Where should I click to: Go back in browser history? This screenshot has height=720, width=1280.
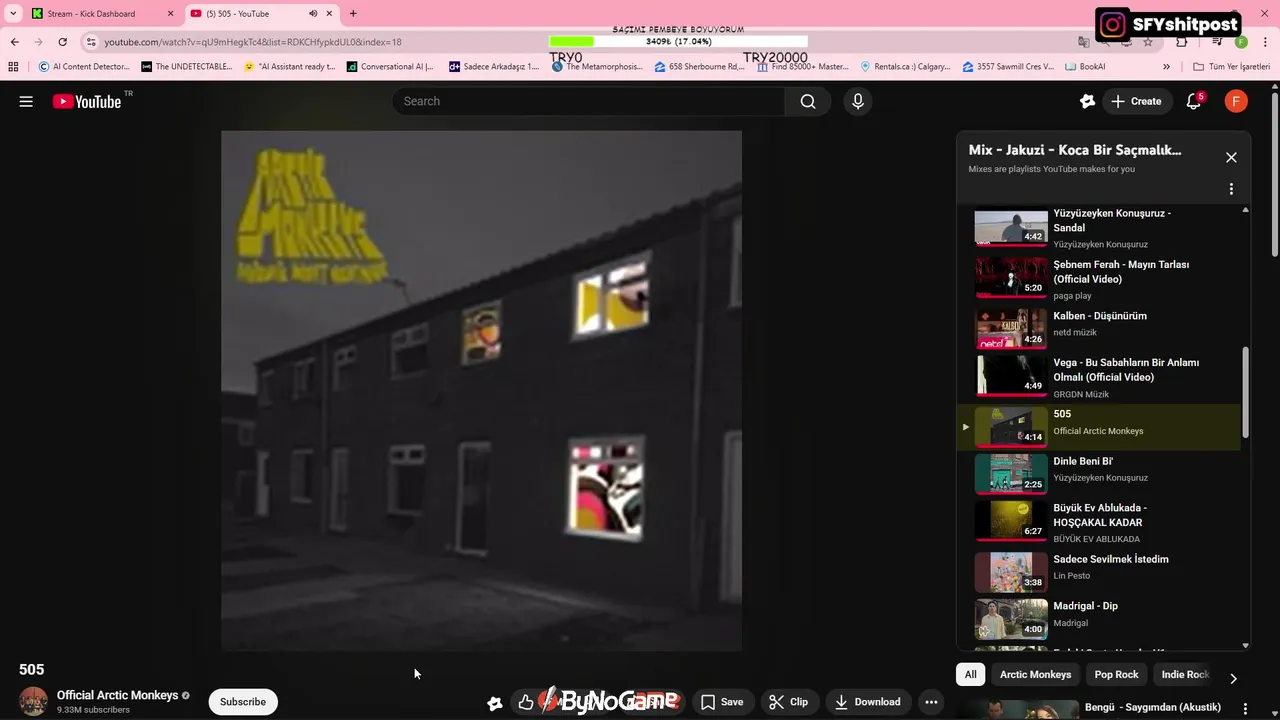[x=14, y=42]
